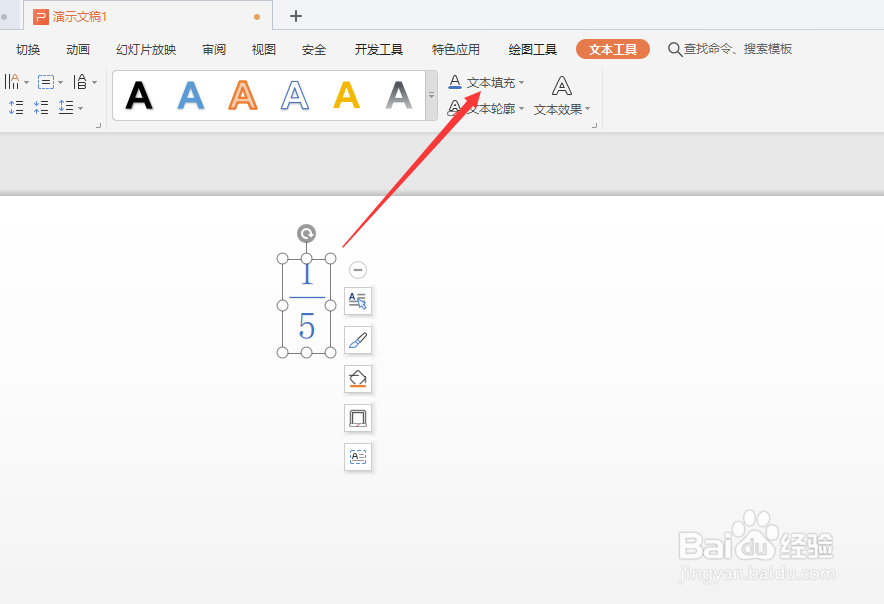
Task: Click the shape fill icon beside the text box
Action: [358, 379]
